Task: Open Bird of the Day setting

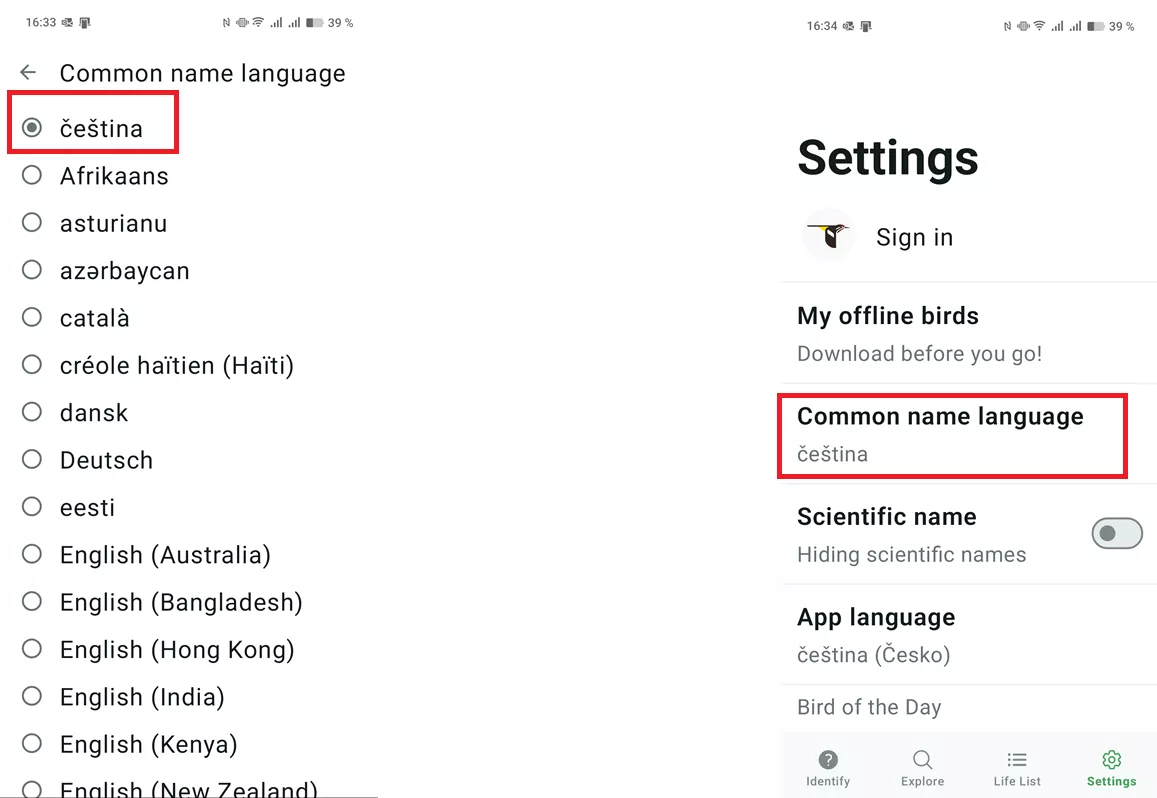Action: tap(869, 707)
